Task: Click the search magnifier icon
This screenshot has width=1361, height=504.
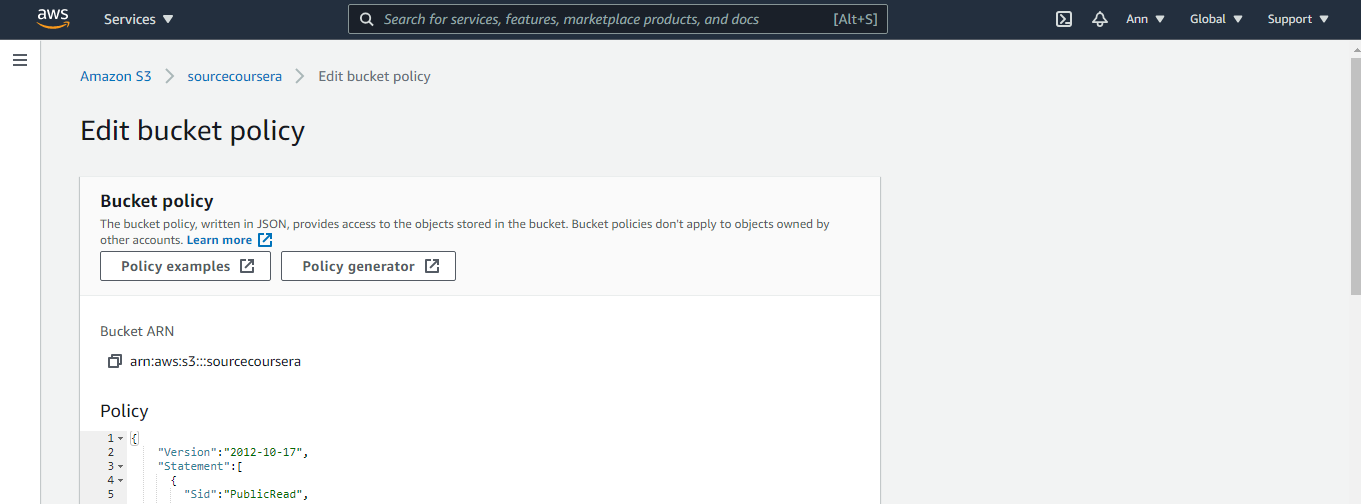Action: 367,19
